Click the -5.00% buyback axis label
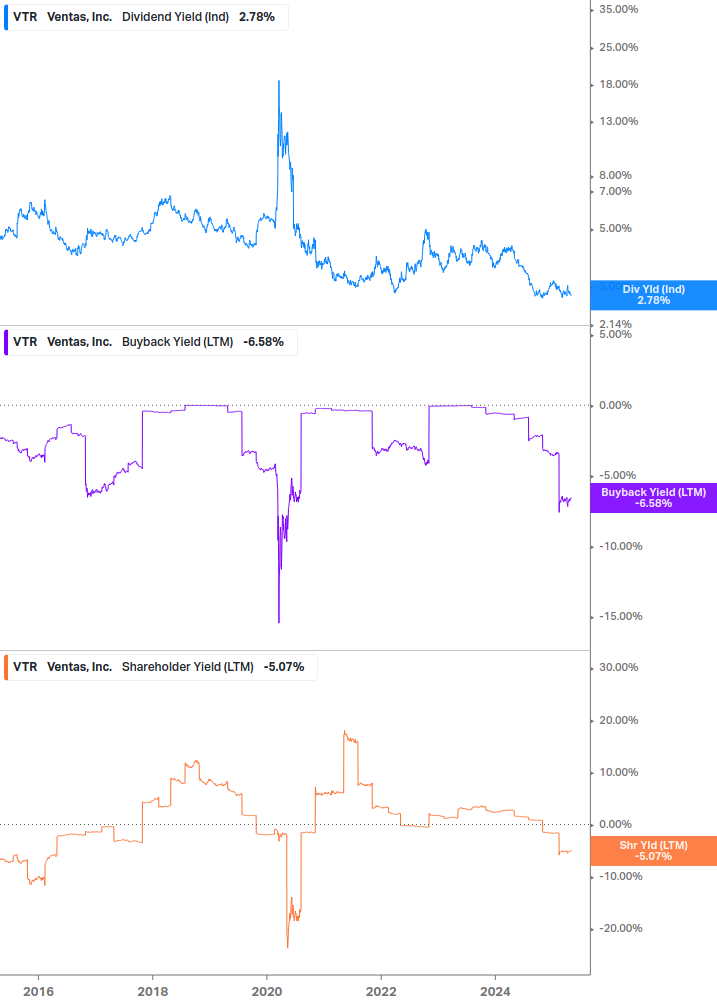Viewport: 717px width, 1005px height. (x=617, y=475)
